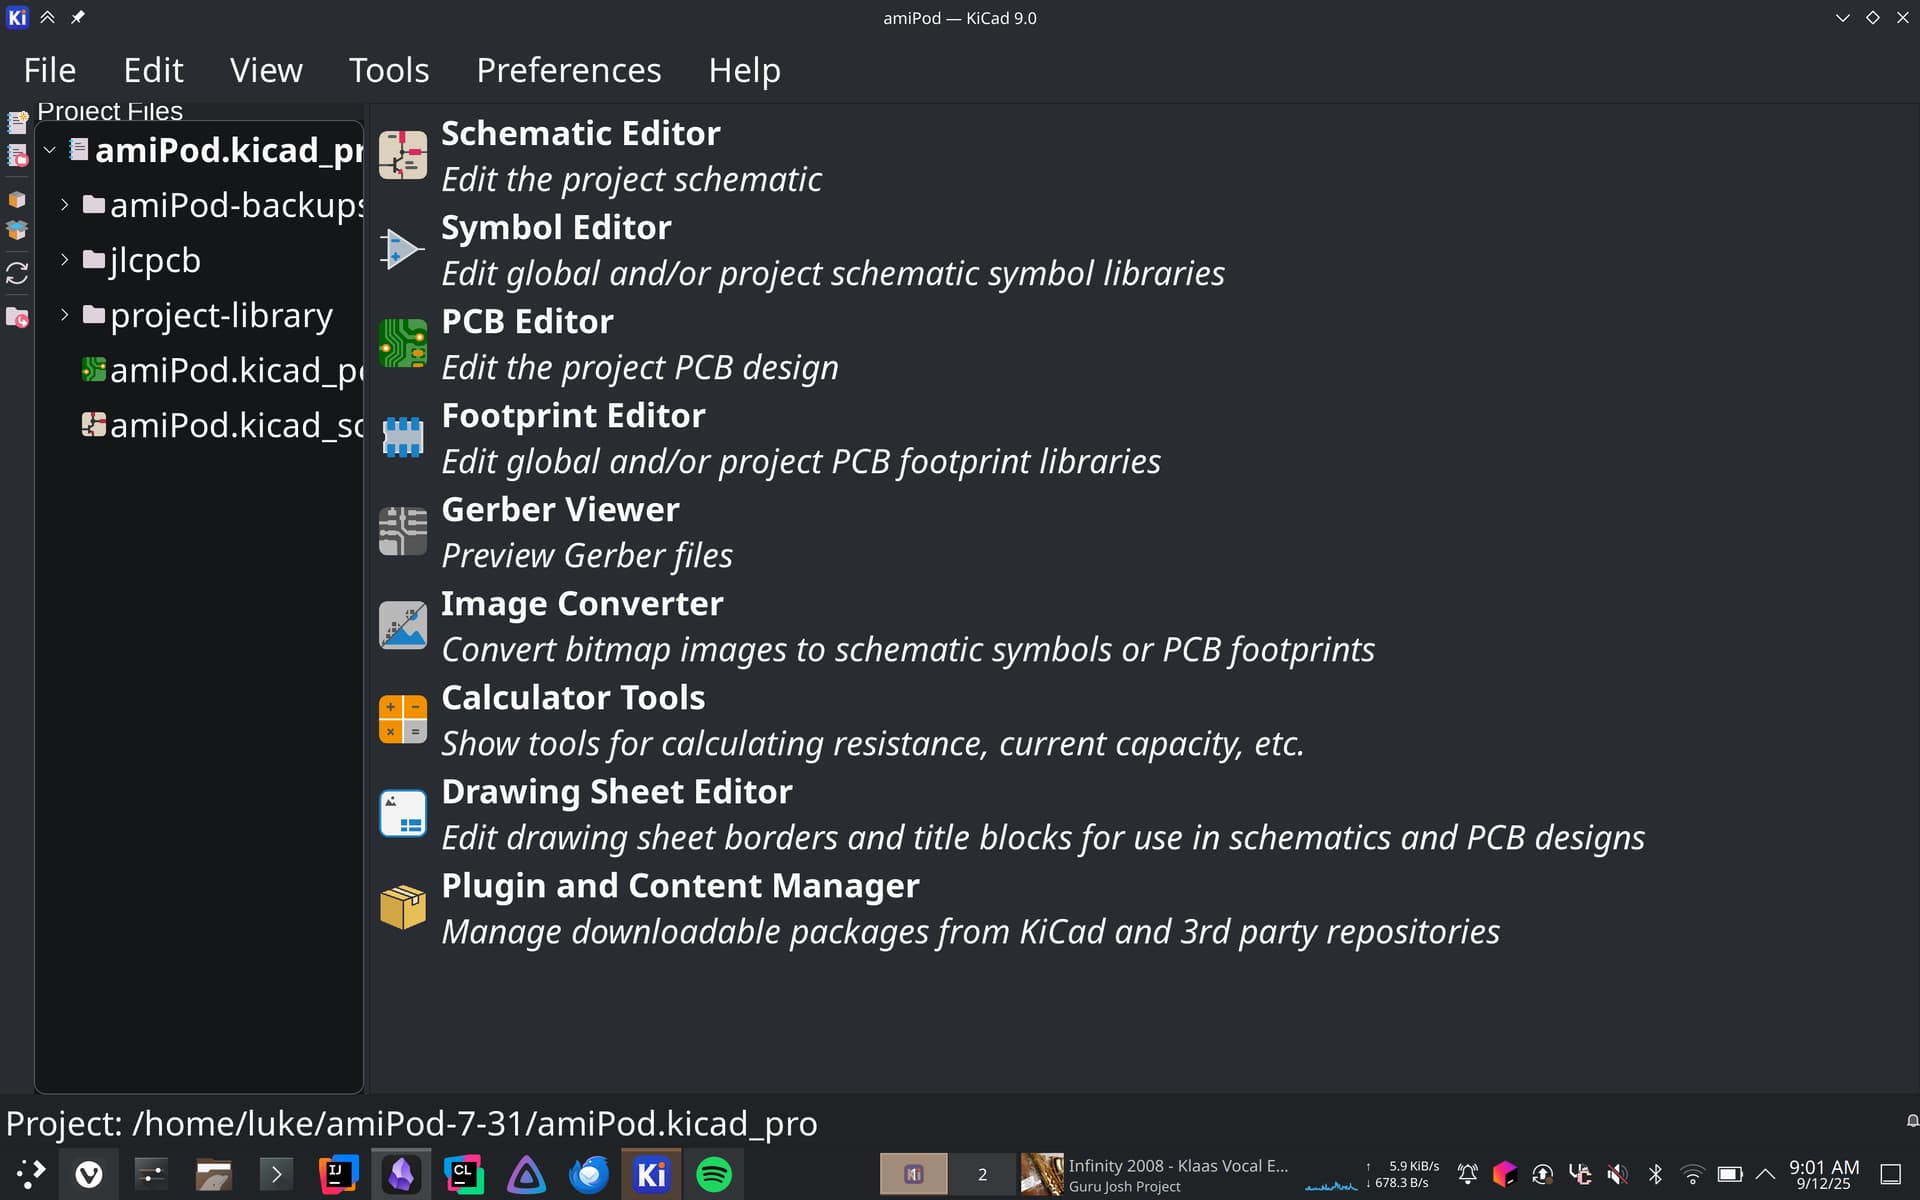This screenshot has width=1920, height=1200.
Task: Open the Preferences menu
Action: 569,70
